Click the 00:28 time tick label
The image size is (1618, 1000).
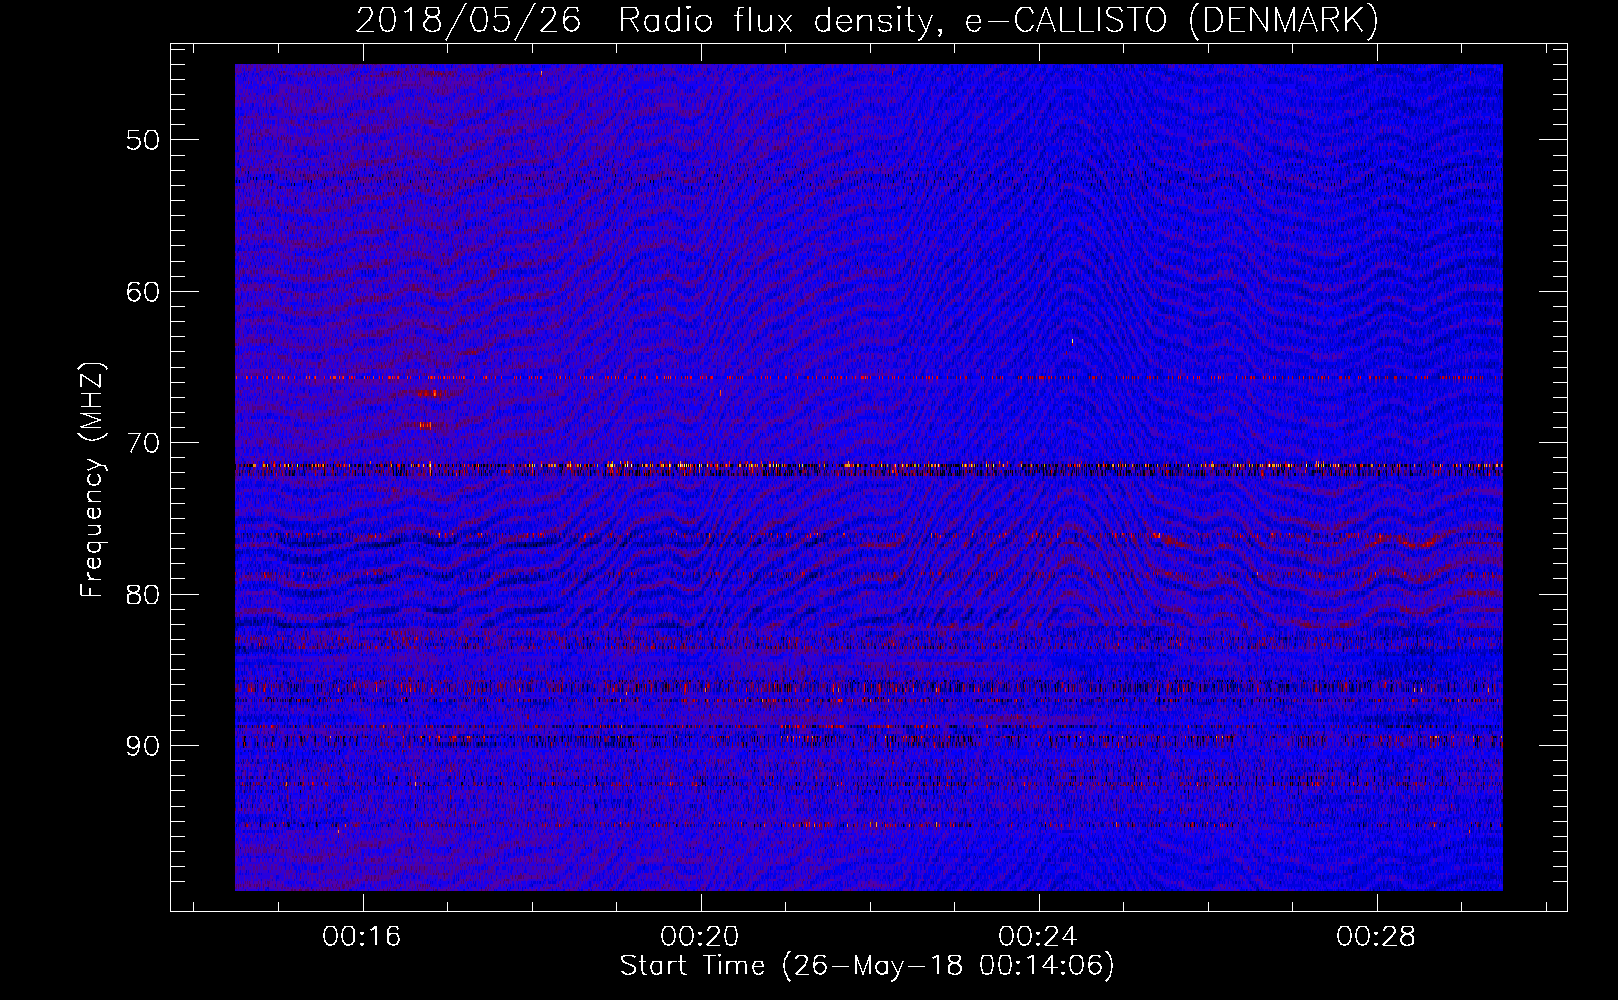point(1376,936)
